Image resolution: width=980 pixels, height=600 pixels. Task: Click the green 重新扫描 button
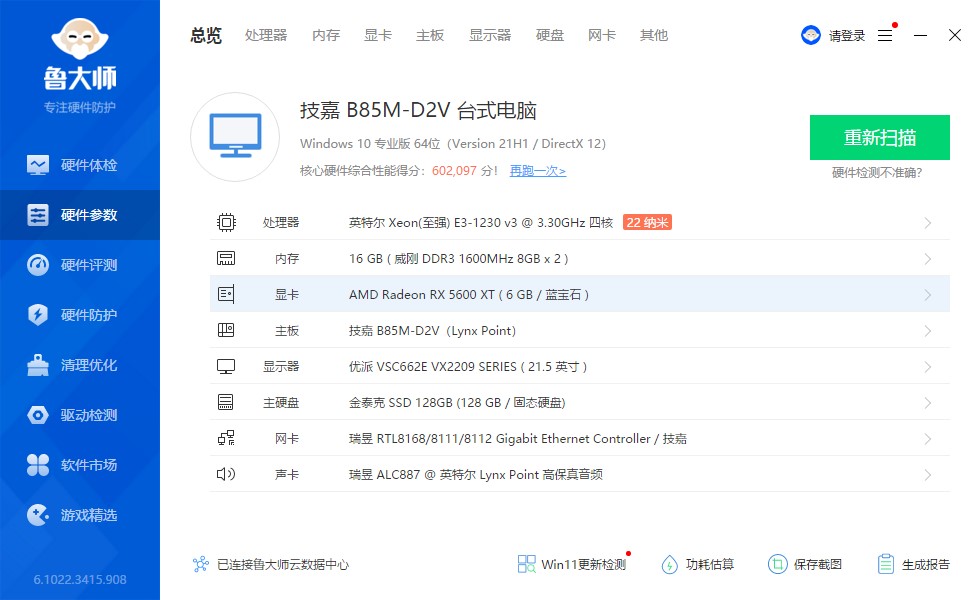coord(880,138)
